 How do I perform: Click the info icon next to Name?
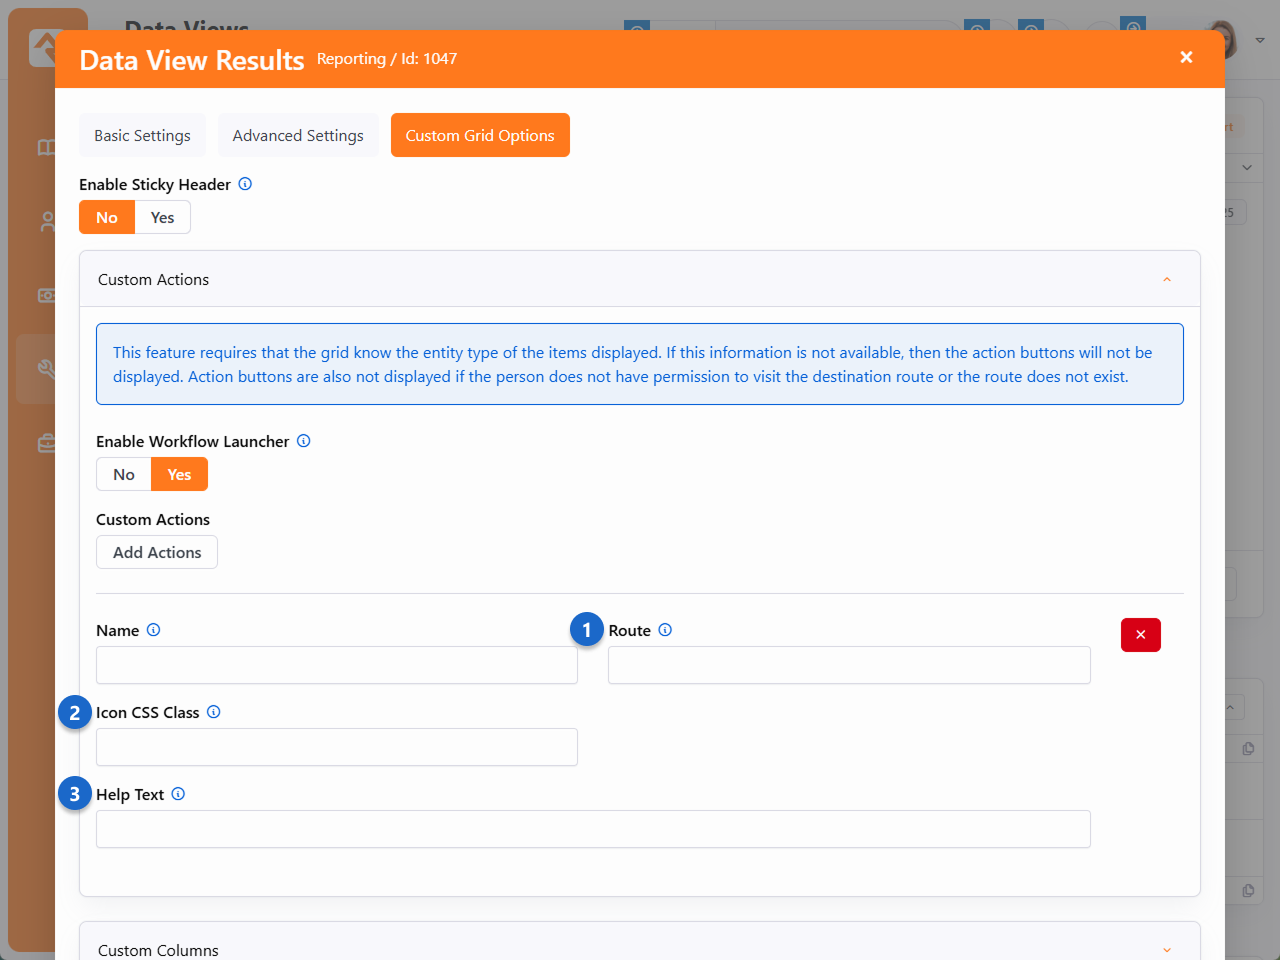click(153, 630)
